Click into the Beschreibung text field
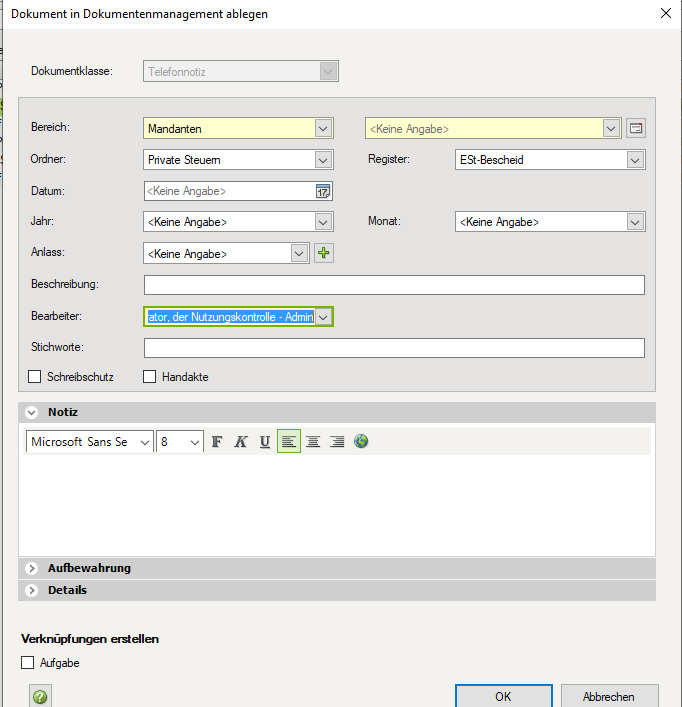 (x=394, y=285)
